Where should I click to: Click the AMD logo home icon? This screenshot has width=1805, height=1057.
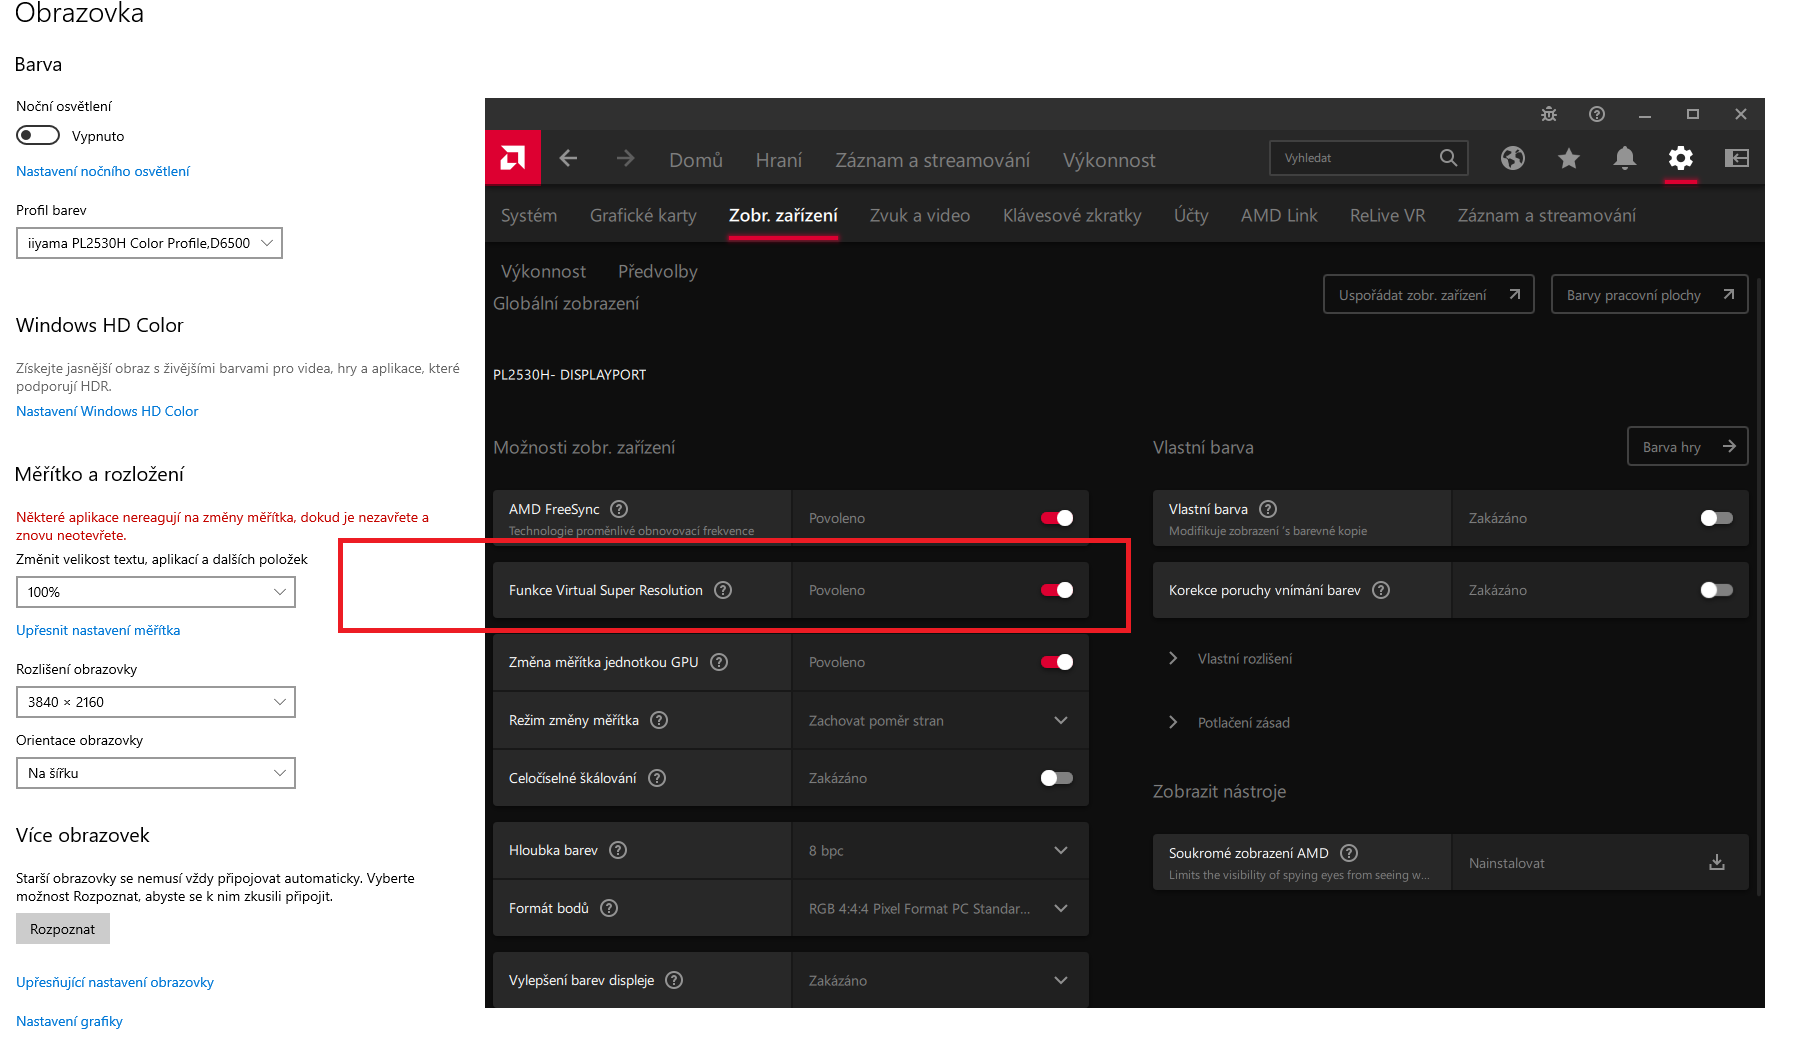click(x=513, y=158)
